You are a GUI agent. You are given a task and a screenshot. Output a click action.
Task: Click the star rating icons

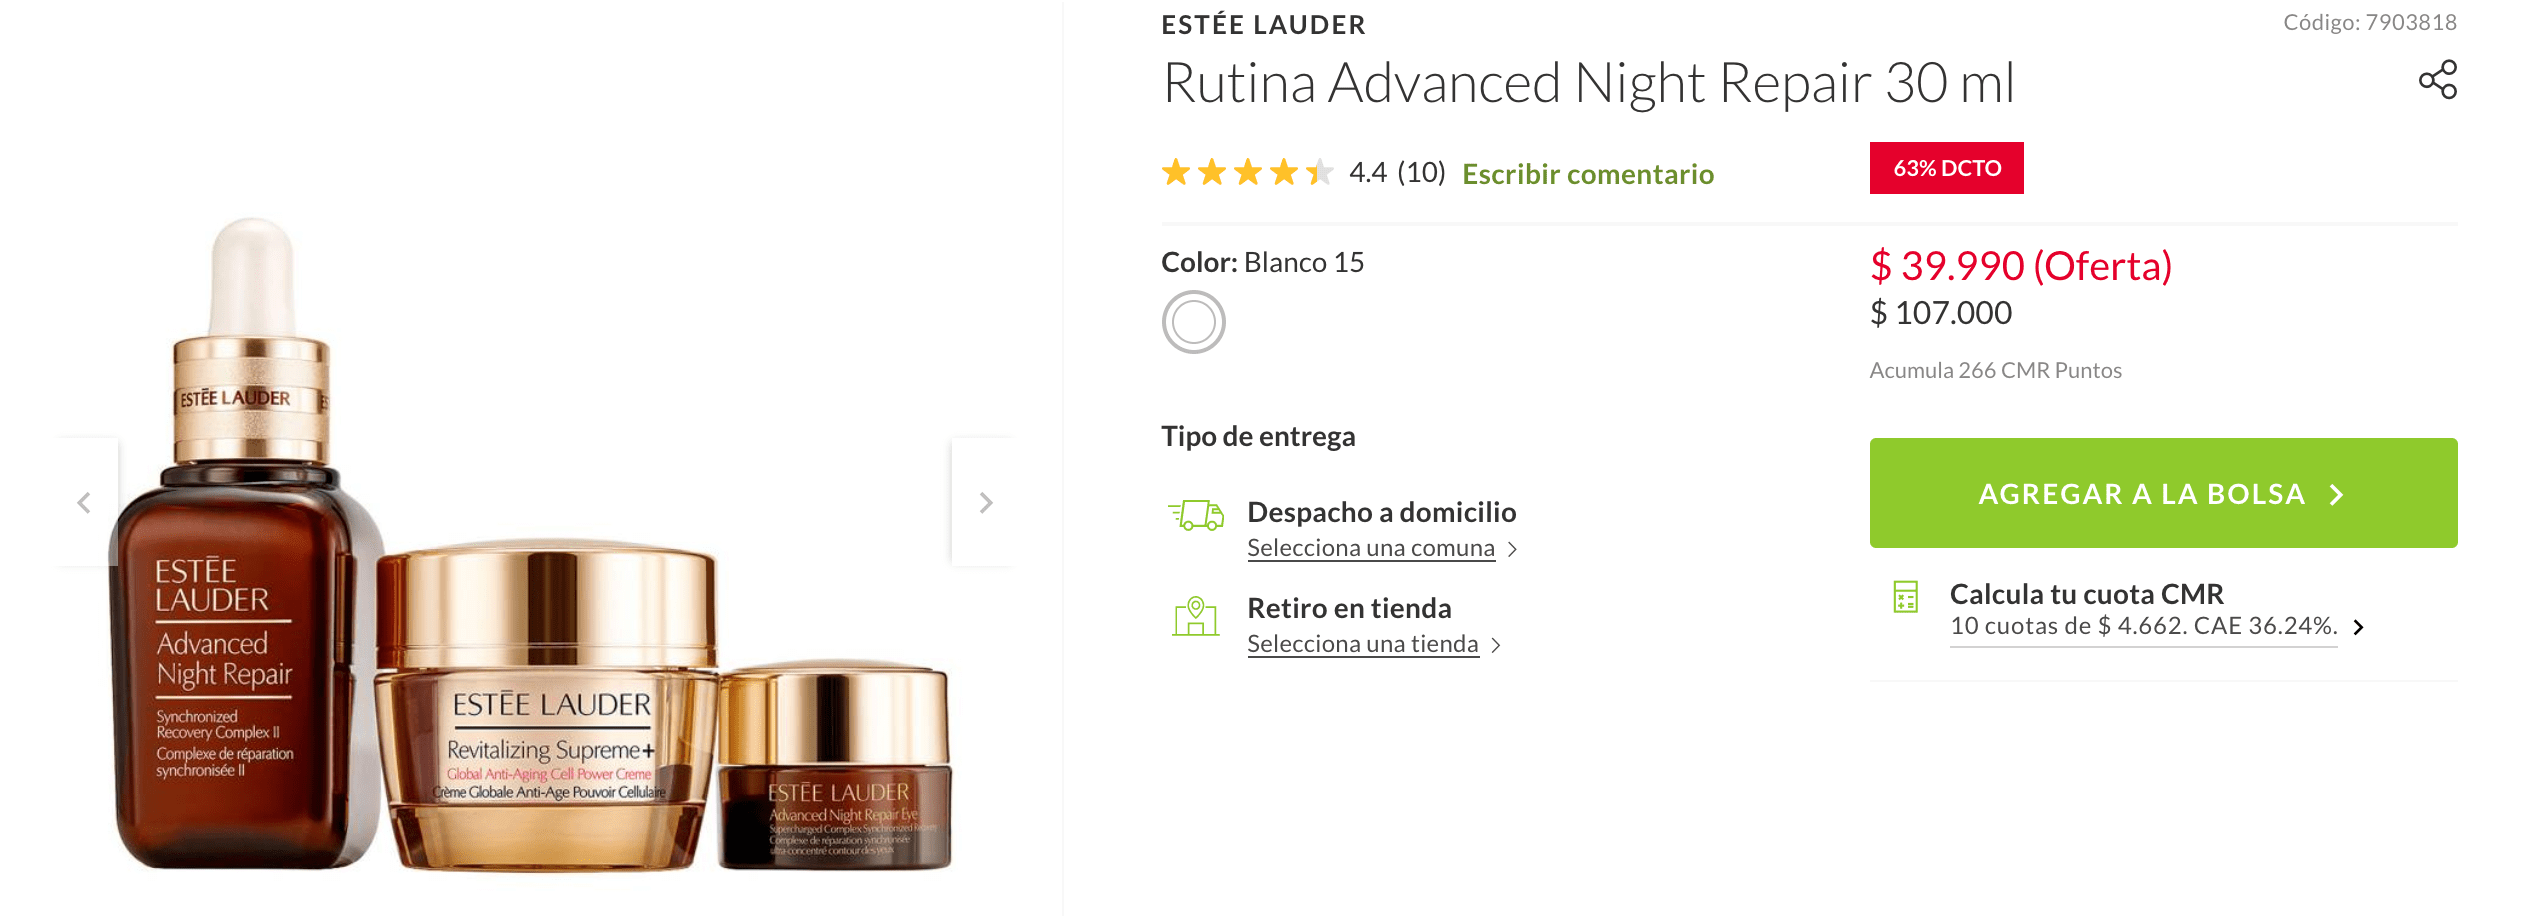tap(1247, 173)
